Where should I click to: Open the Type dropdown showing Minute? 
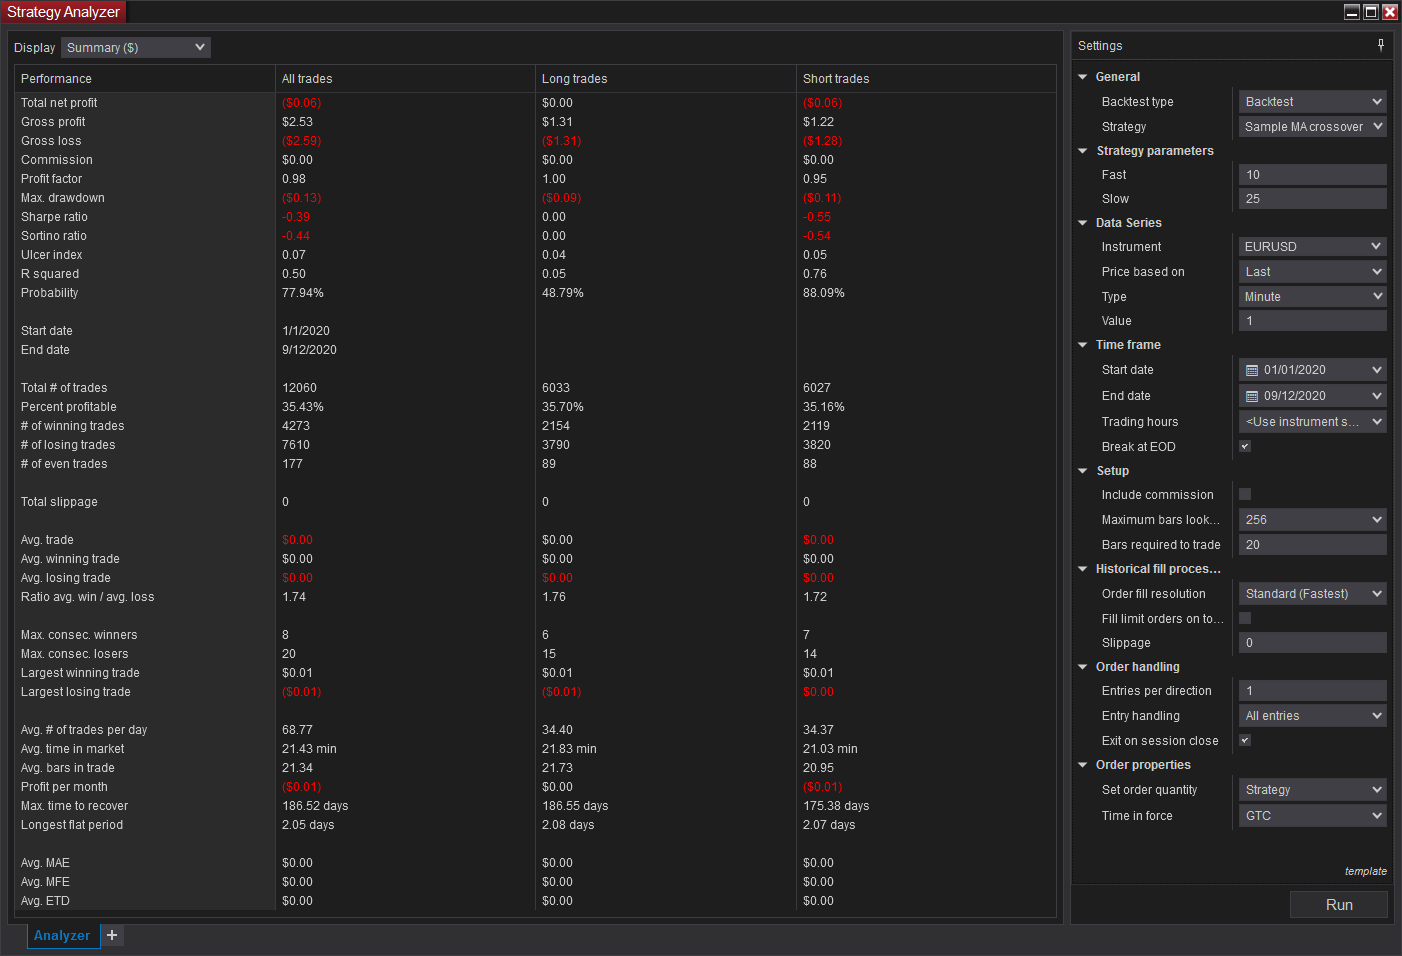(1313, 297)
